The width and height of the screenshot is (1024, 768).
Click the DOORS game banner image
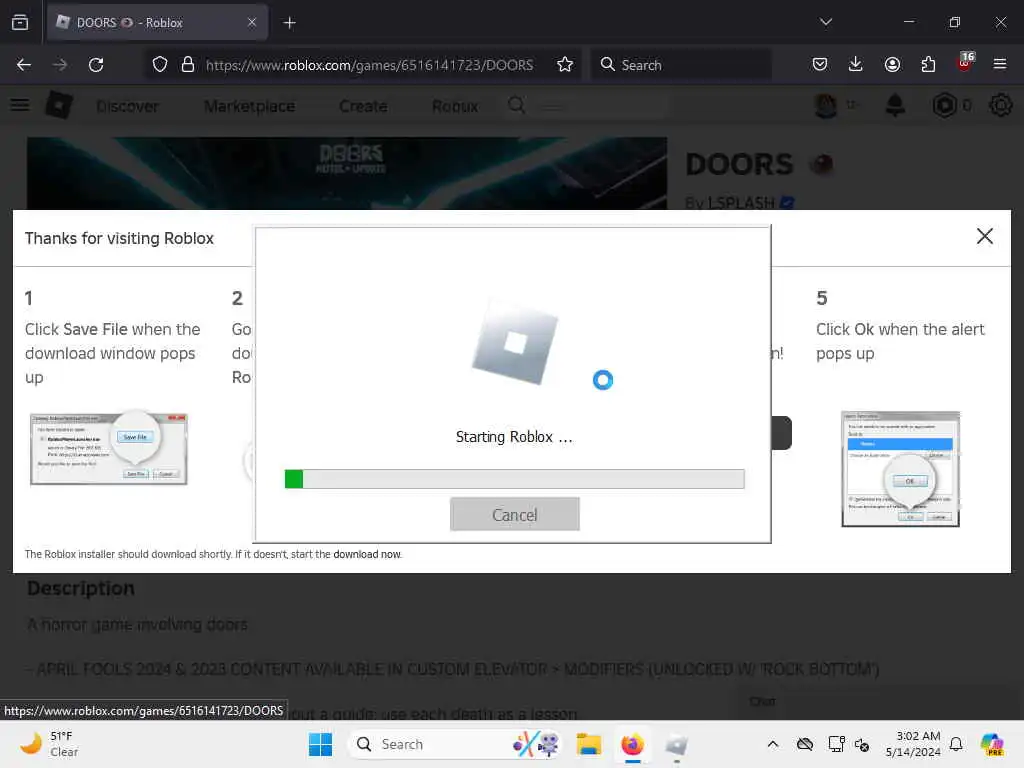tap(347, 173)
